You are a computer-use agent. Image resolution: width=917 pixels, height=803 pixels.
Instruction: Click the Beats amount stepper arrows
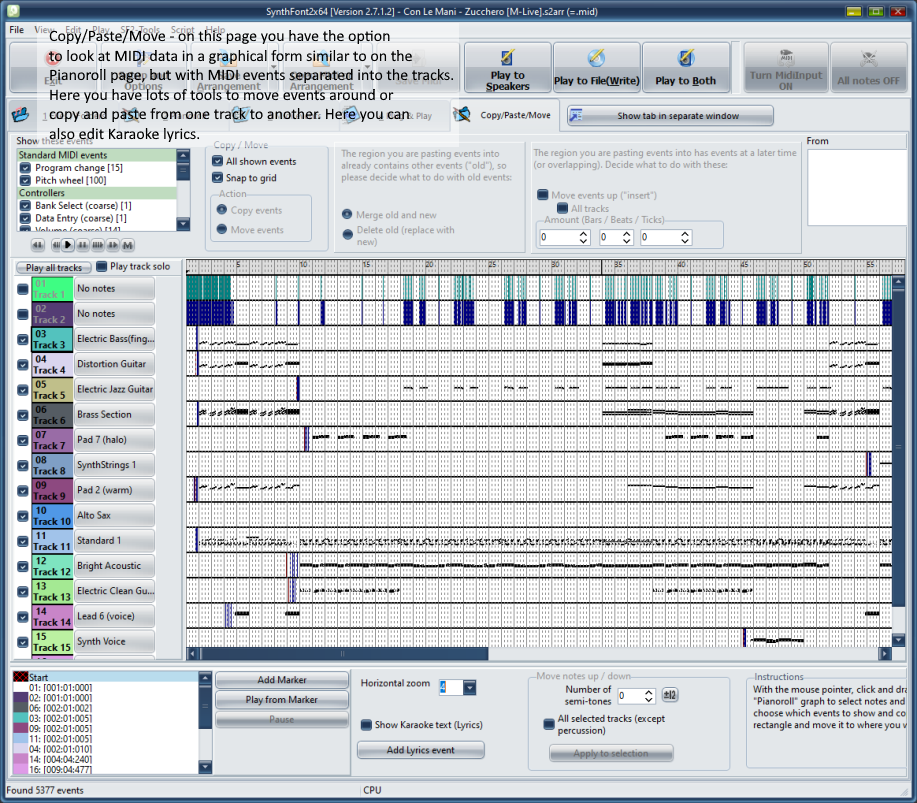pos(626,237)
